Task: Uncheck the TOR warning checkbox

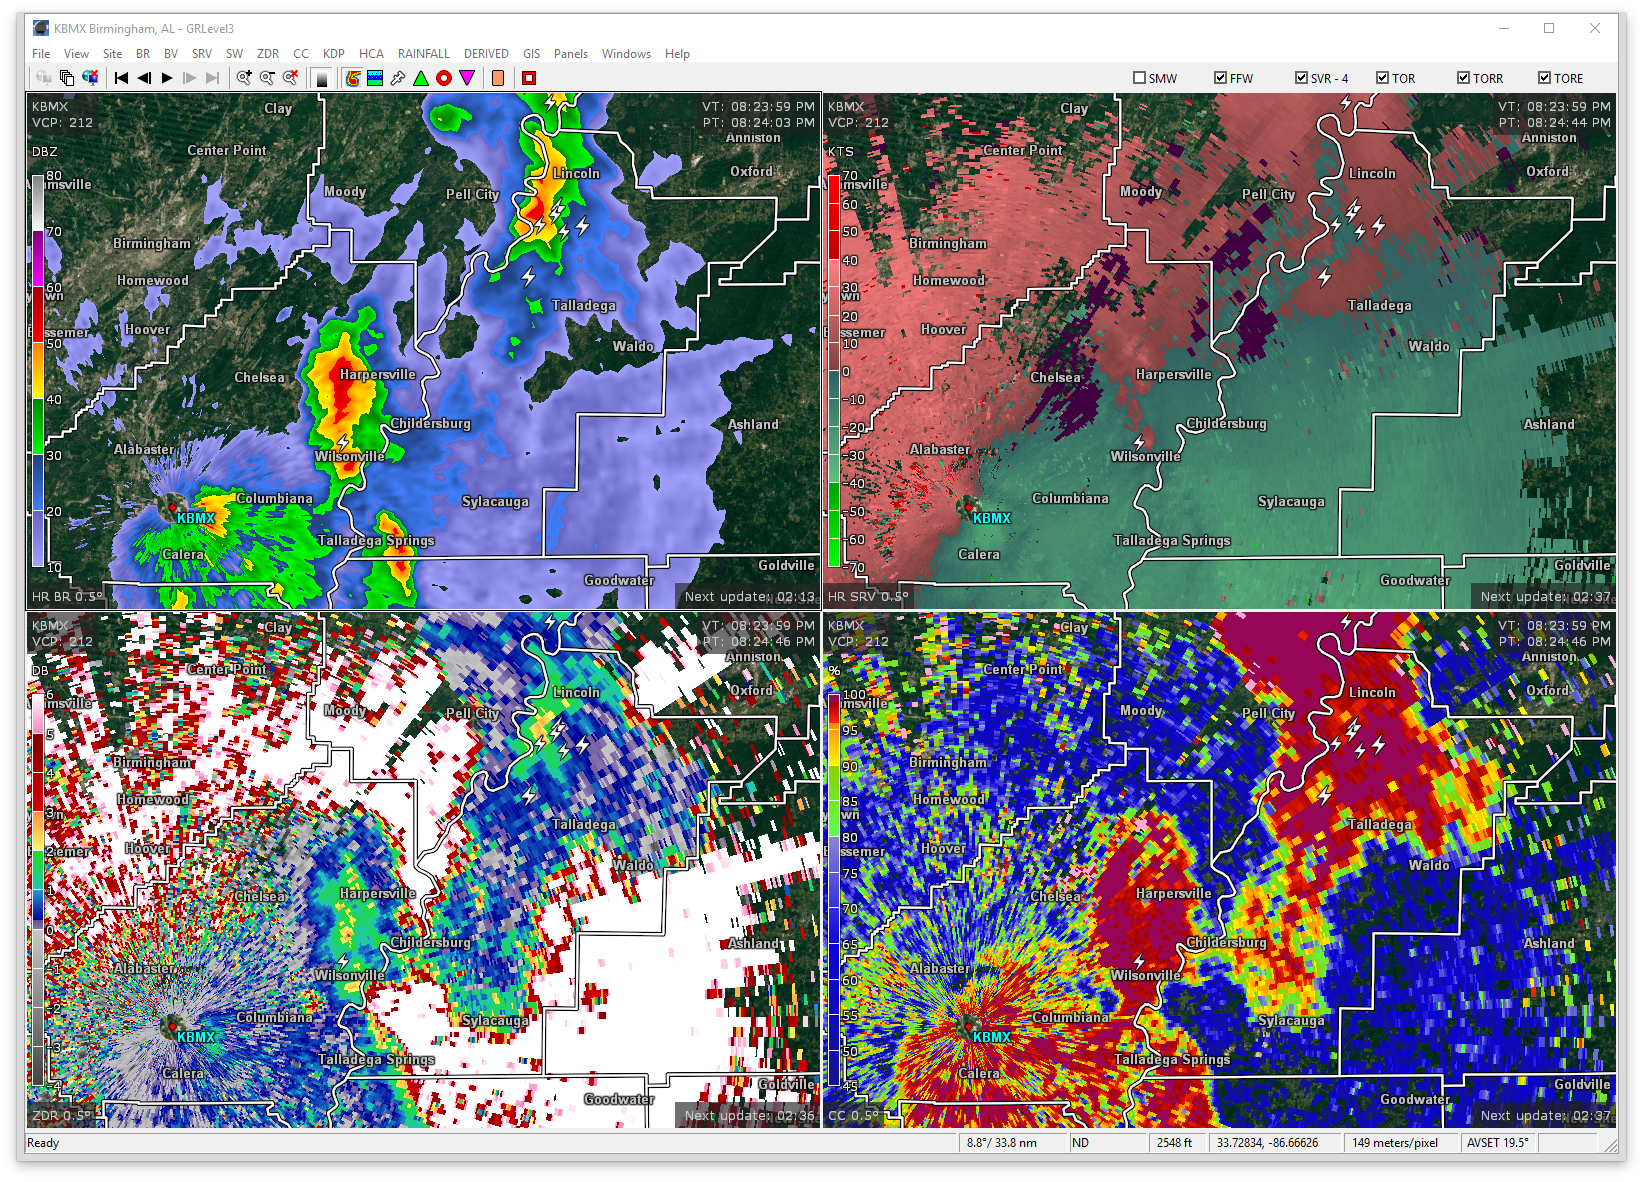Action: [x=1381, y=77]
